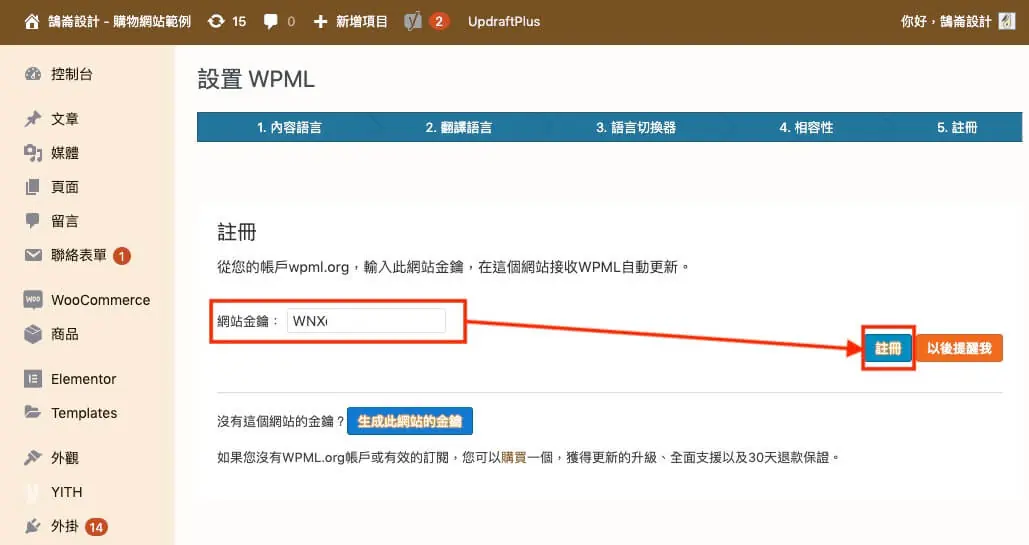Click 新增項目 in admin bar
Image resolution: width=1029 pixels, height=545 pixels.
[x=362, y=22]
